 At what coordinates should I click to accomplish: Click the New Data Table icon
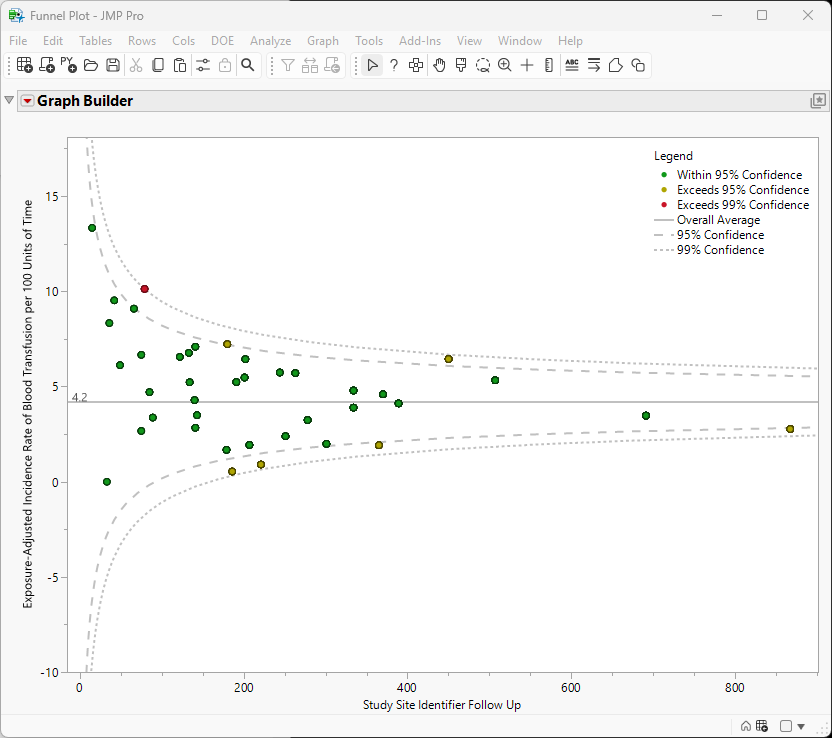24,65
